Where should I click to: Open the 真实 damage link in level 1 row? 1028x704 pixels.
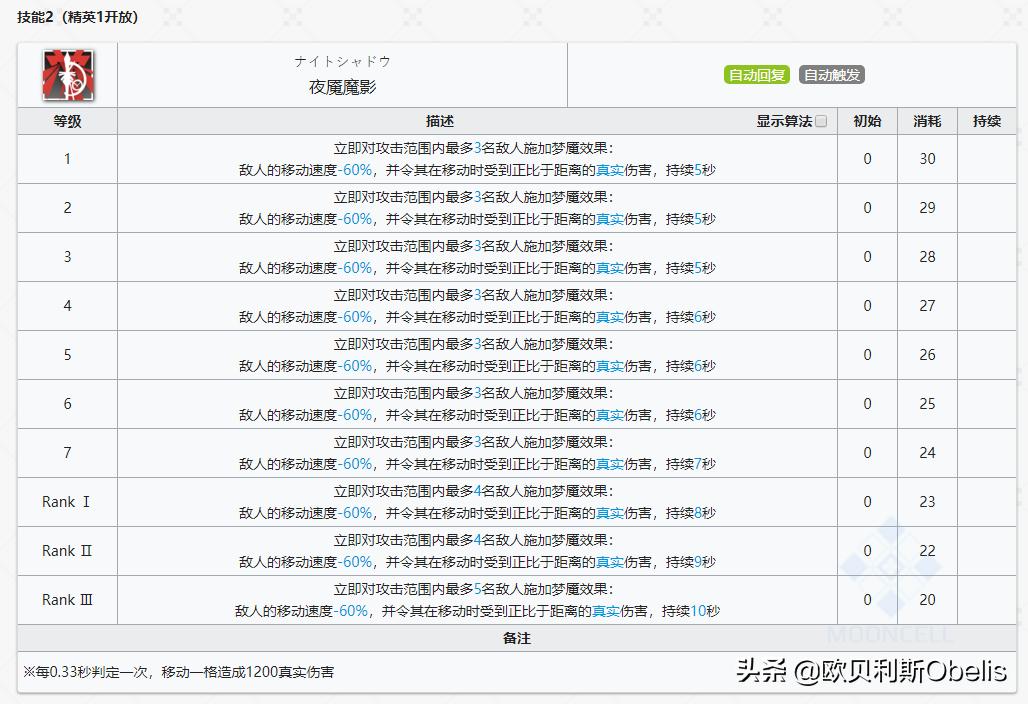(x=610, y=170)
